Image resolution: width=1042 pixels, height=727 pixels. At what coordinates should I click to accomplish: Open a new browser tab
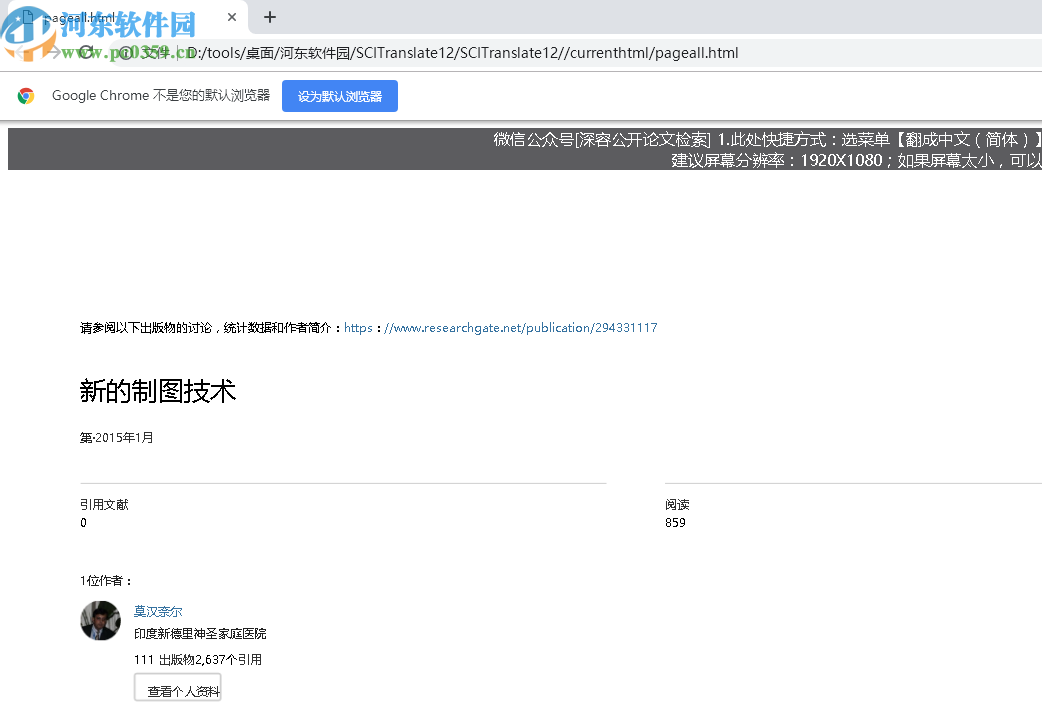click(270, 17)
